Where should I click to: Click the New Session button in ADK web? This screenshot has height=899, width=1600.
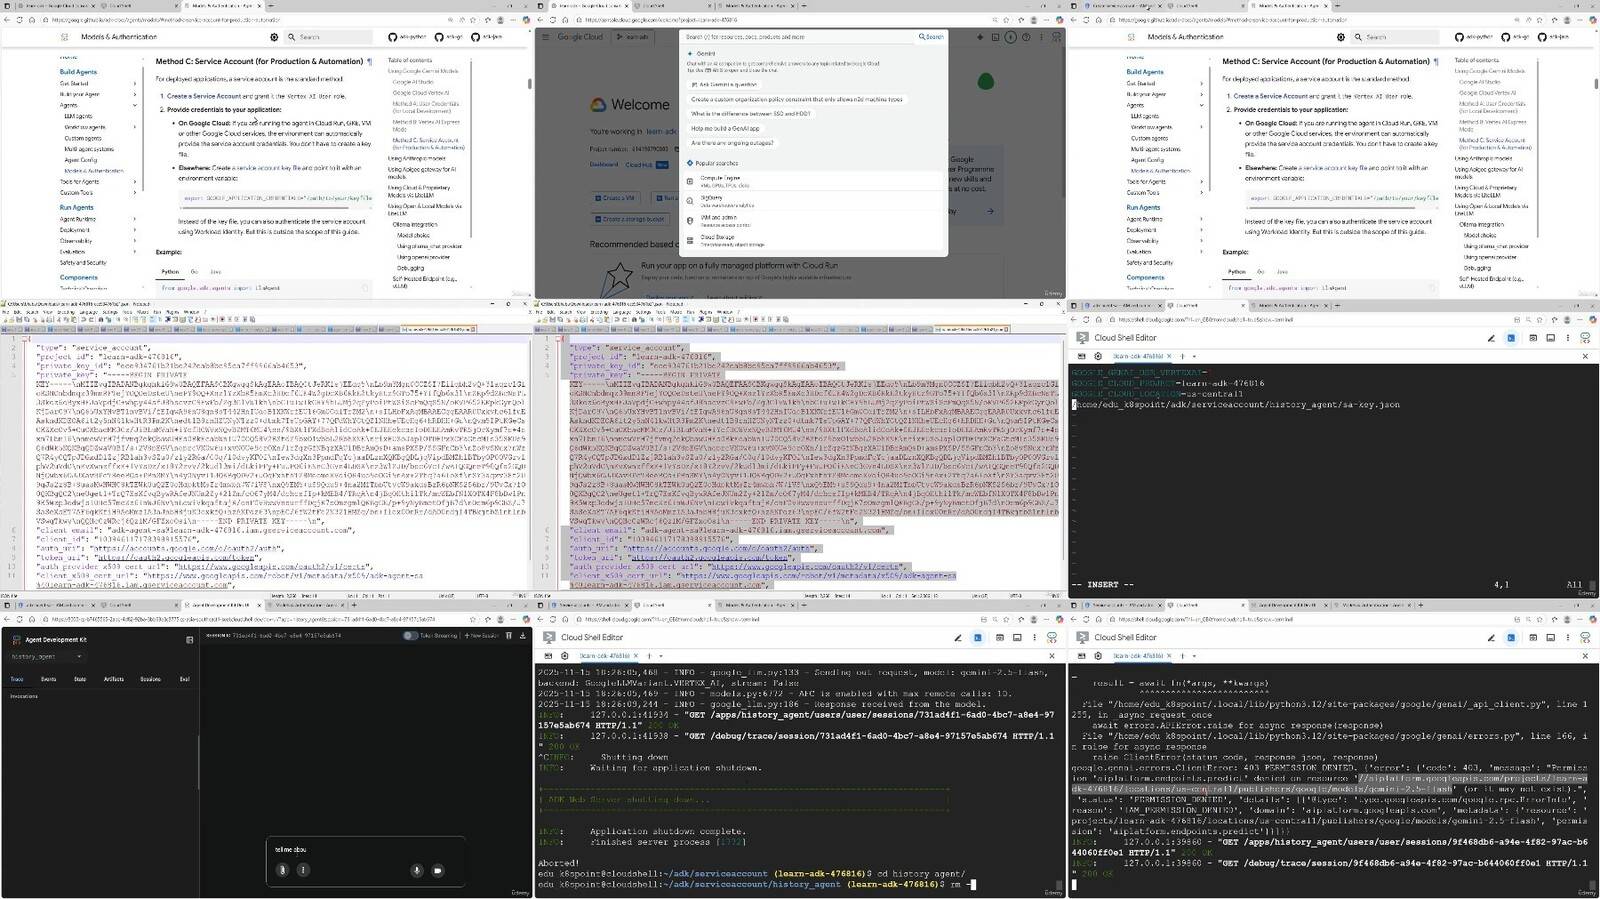click(x=483, y=635)
